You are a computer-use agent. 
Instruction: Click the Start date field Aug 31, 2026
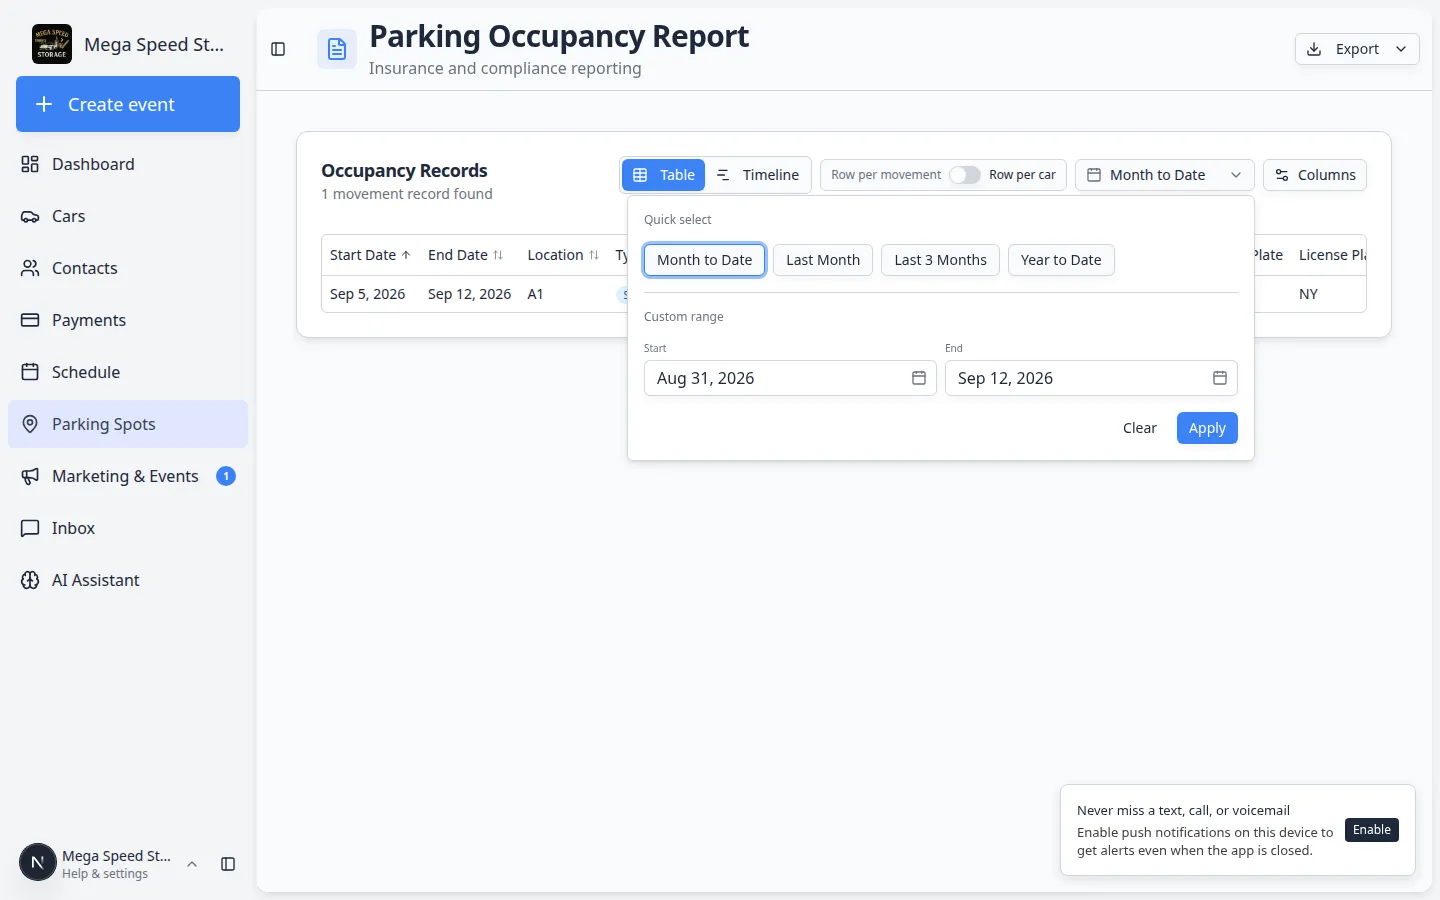tap(790, 378)
